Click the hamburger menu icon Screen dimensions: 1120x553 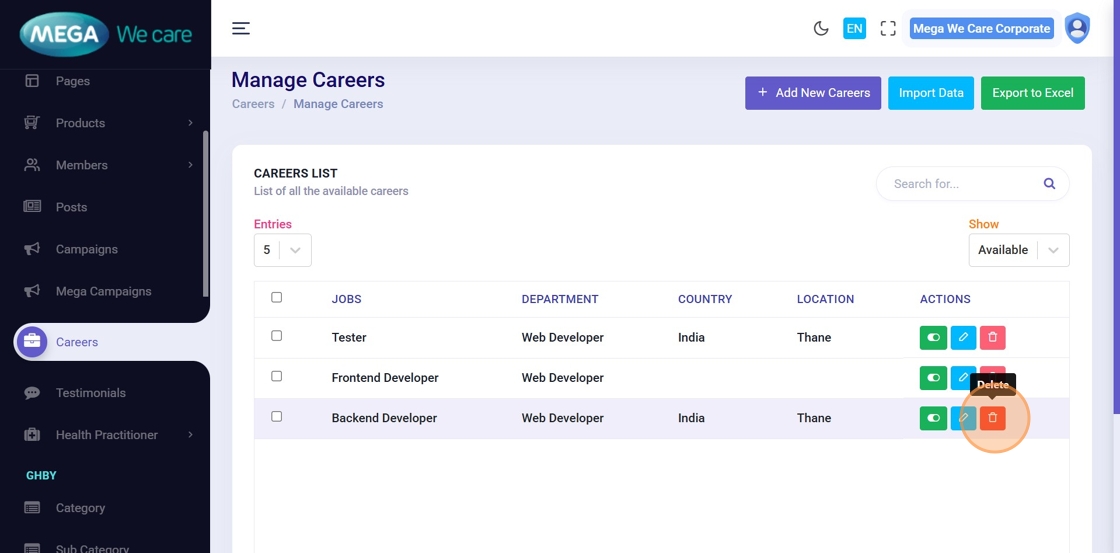(x=241, y=28)
